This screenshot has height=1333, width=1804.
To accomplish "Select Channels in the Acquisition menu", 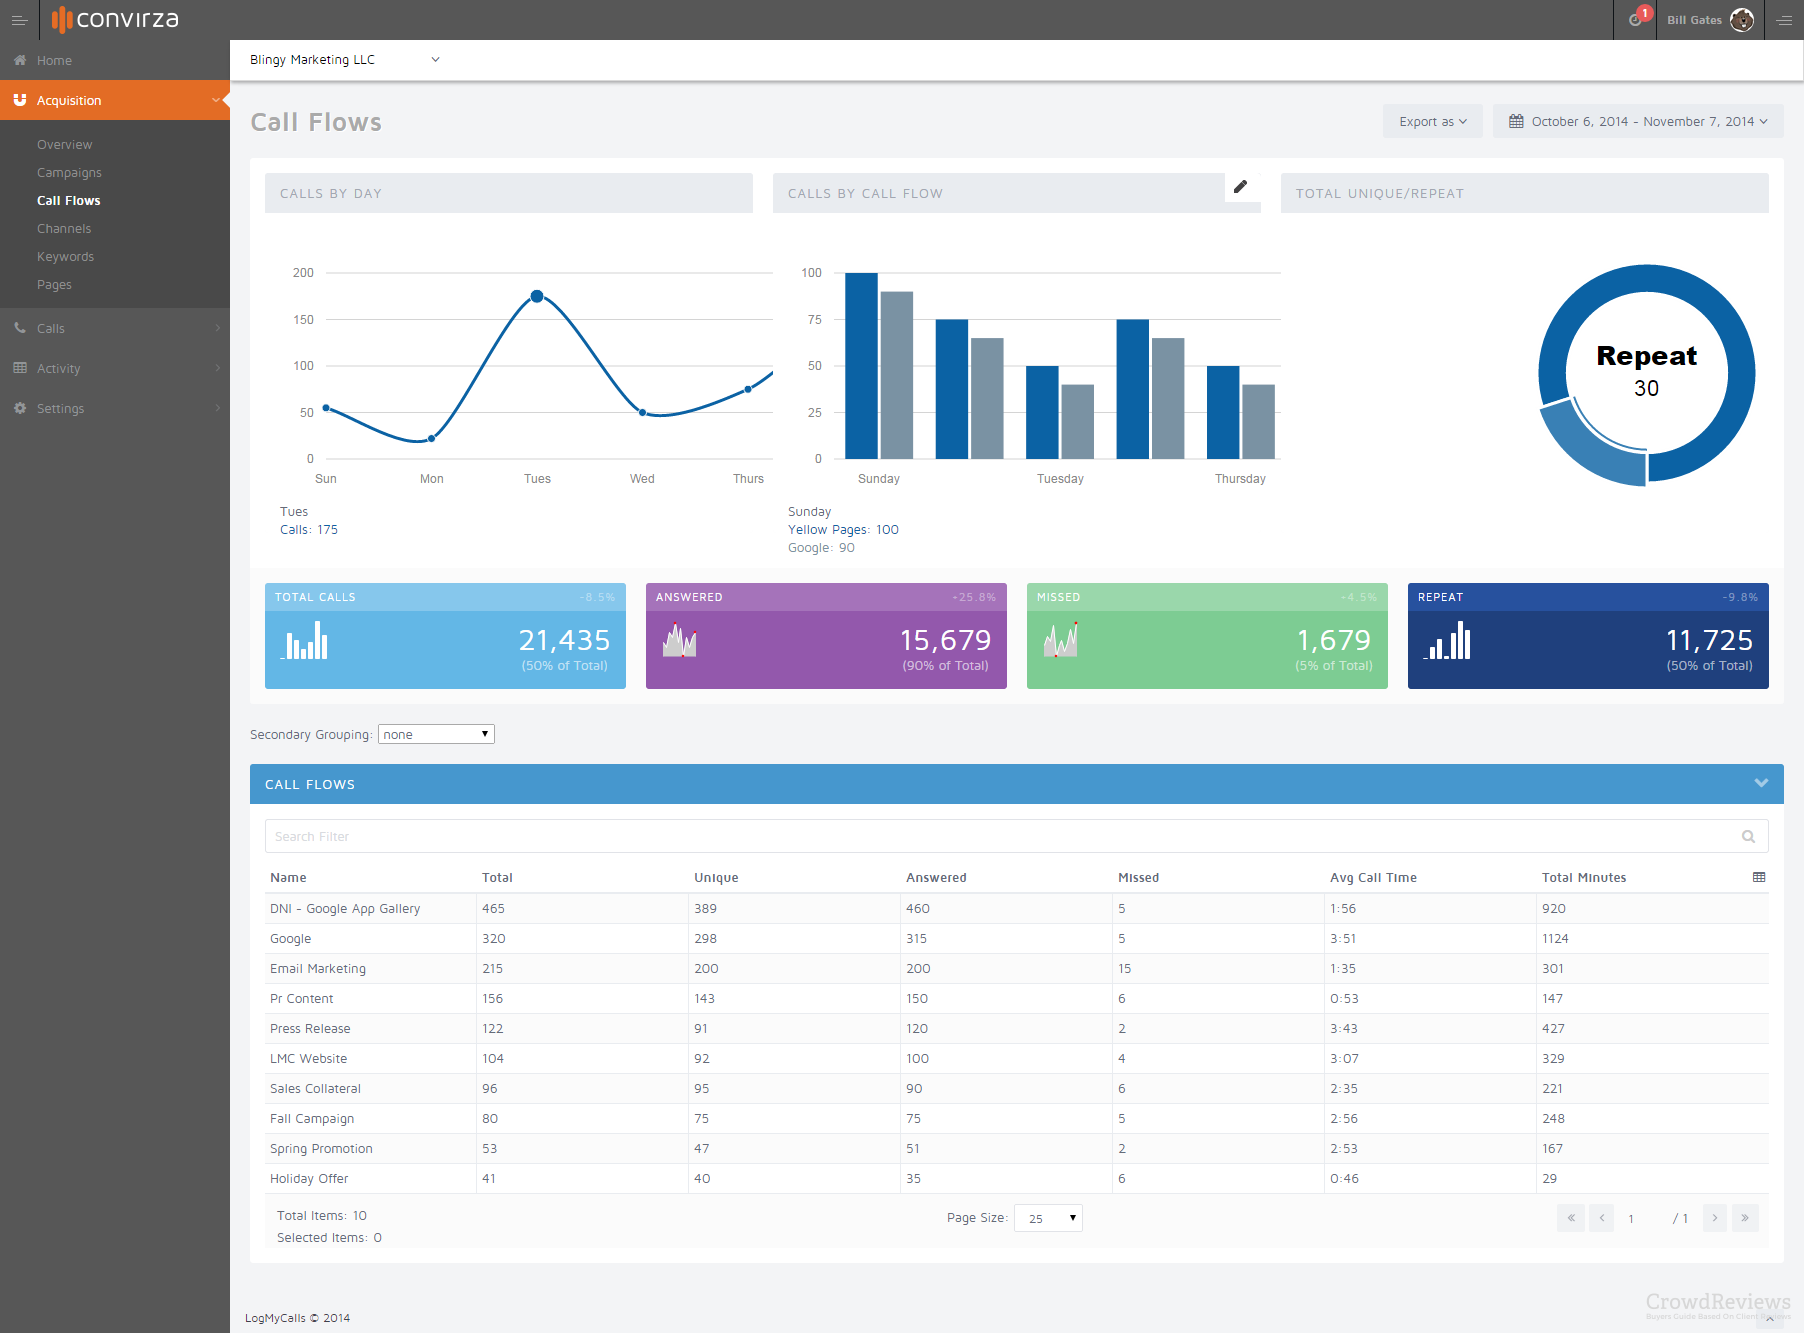I will (x=63, y=228).
